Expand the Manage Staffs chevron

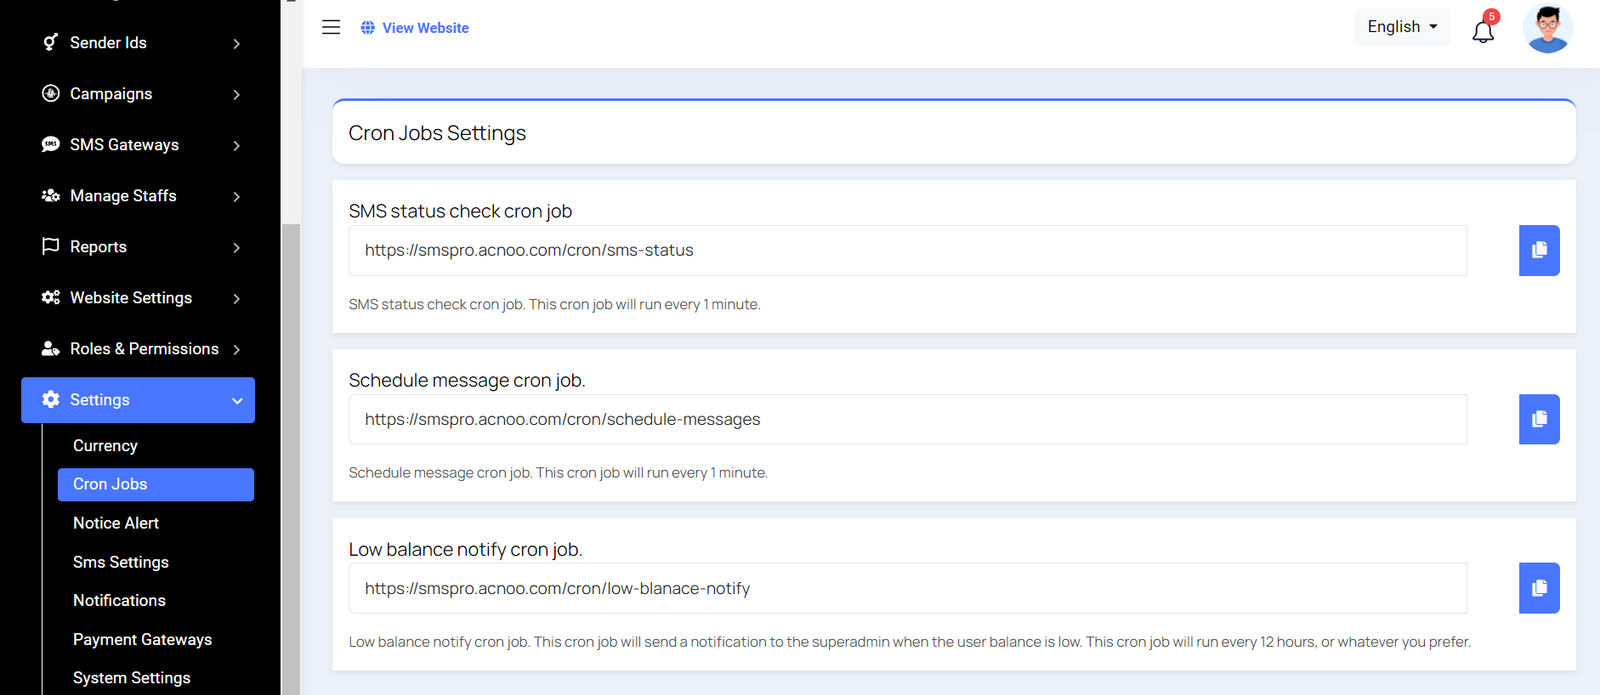tap(236, 196)
